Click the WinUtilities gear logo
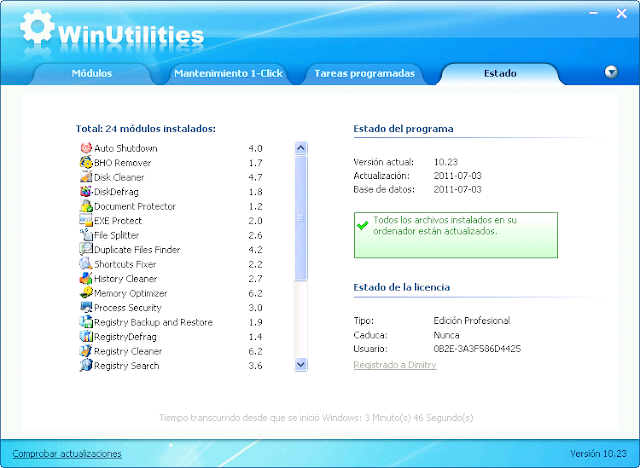Viewport: 640px width, 468px height. click(37, 27)
